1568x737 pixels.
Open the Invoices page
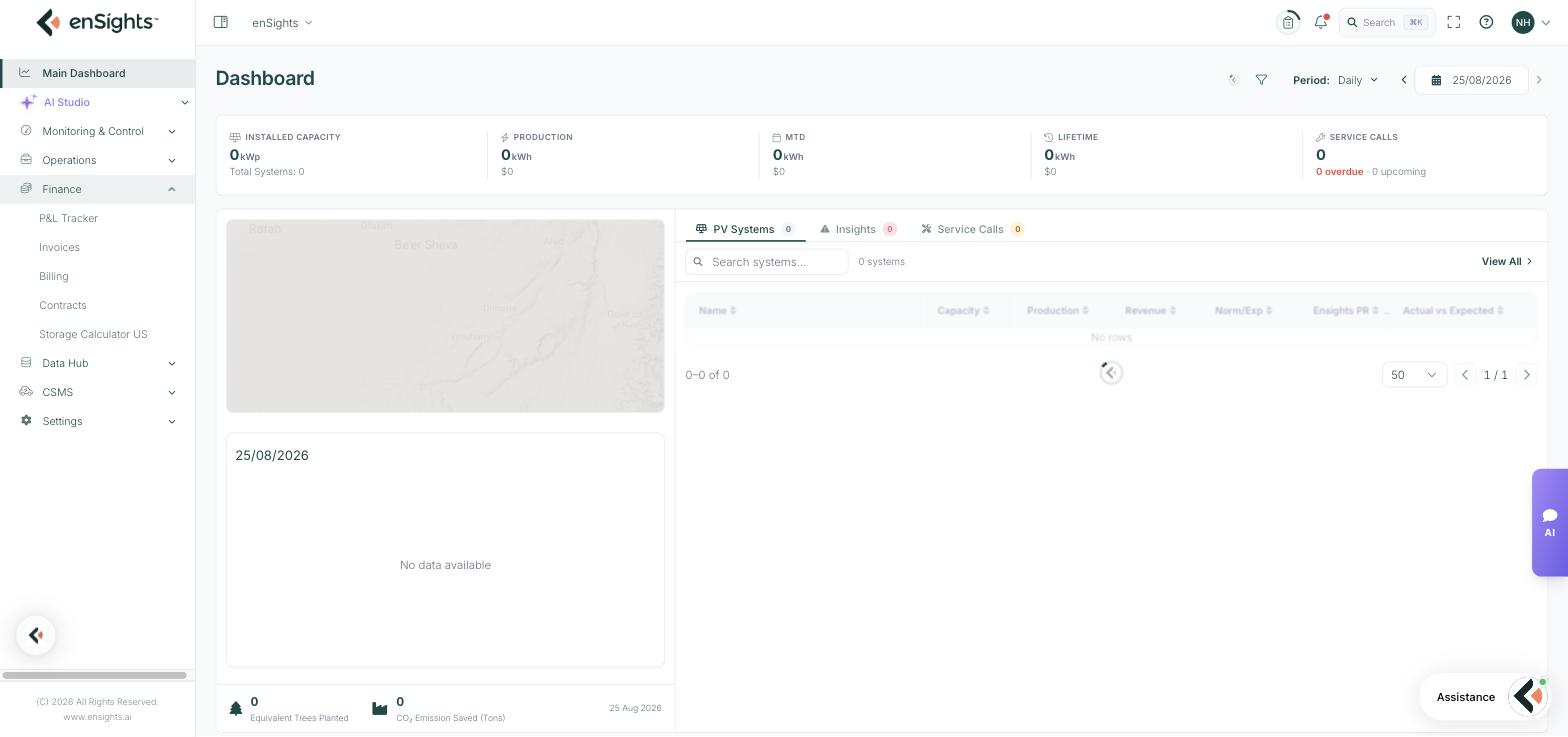point(59,247)
